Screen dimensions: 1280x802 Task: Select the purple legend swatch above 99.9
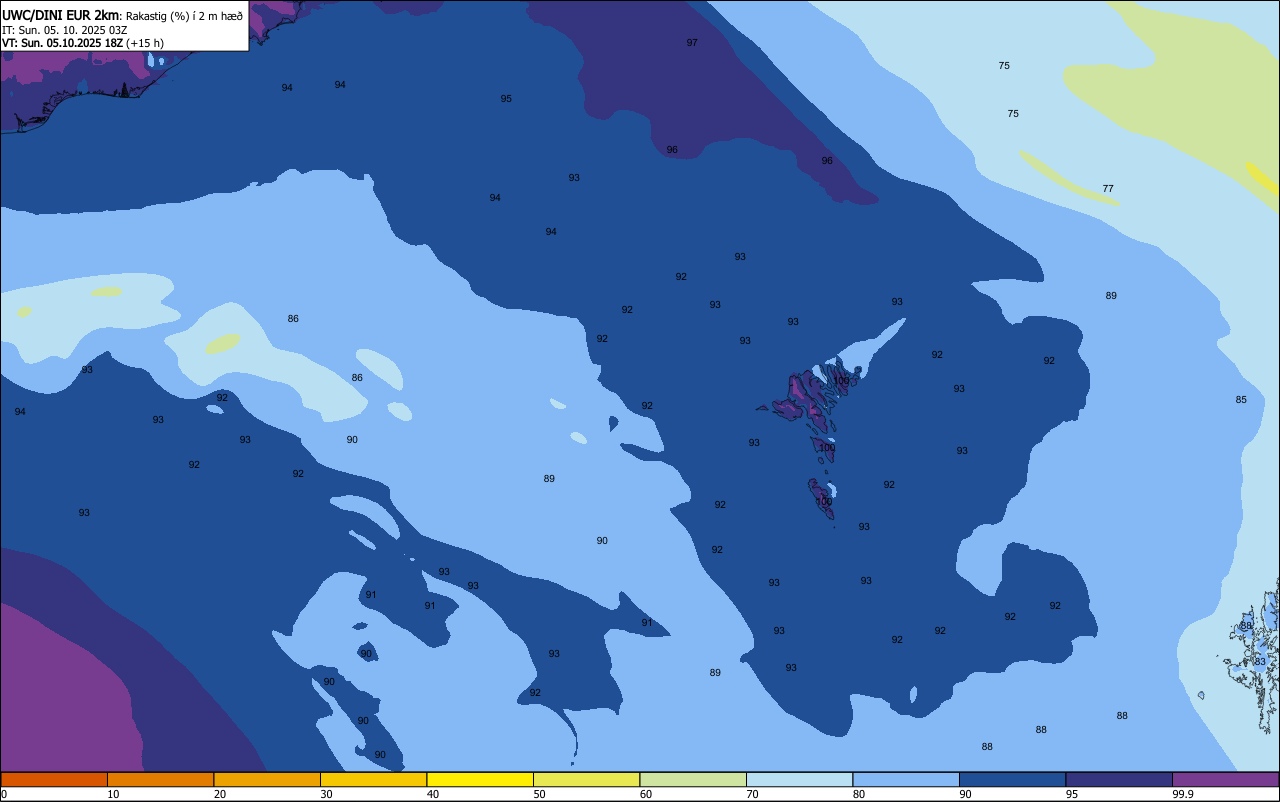(x=1225, y=779)
